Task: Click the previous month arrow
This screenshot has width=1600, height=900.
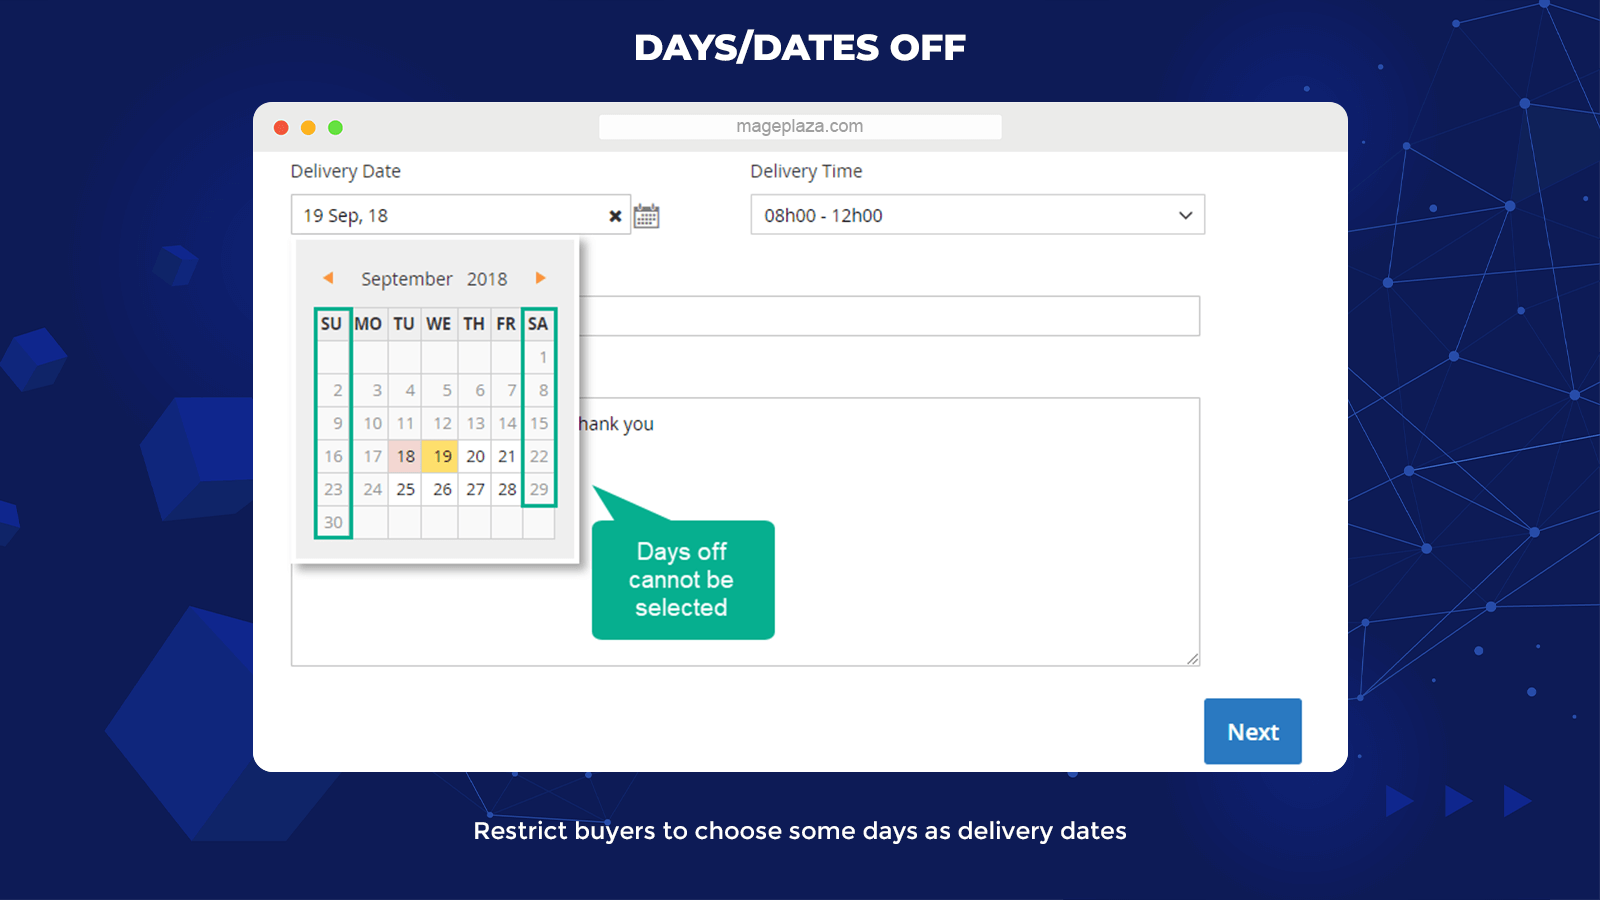Action: (x=327, y=278)
